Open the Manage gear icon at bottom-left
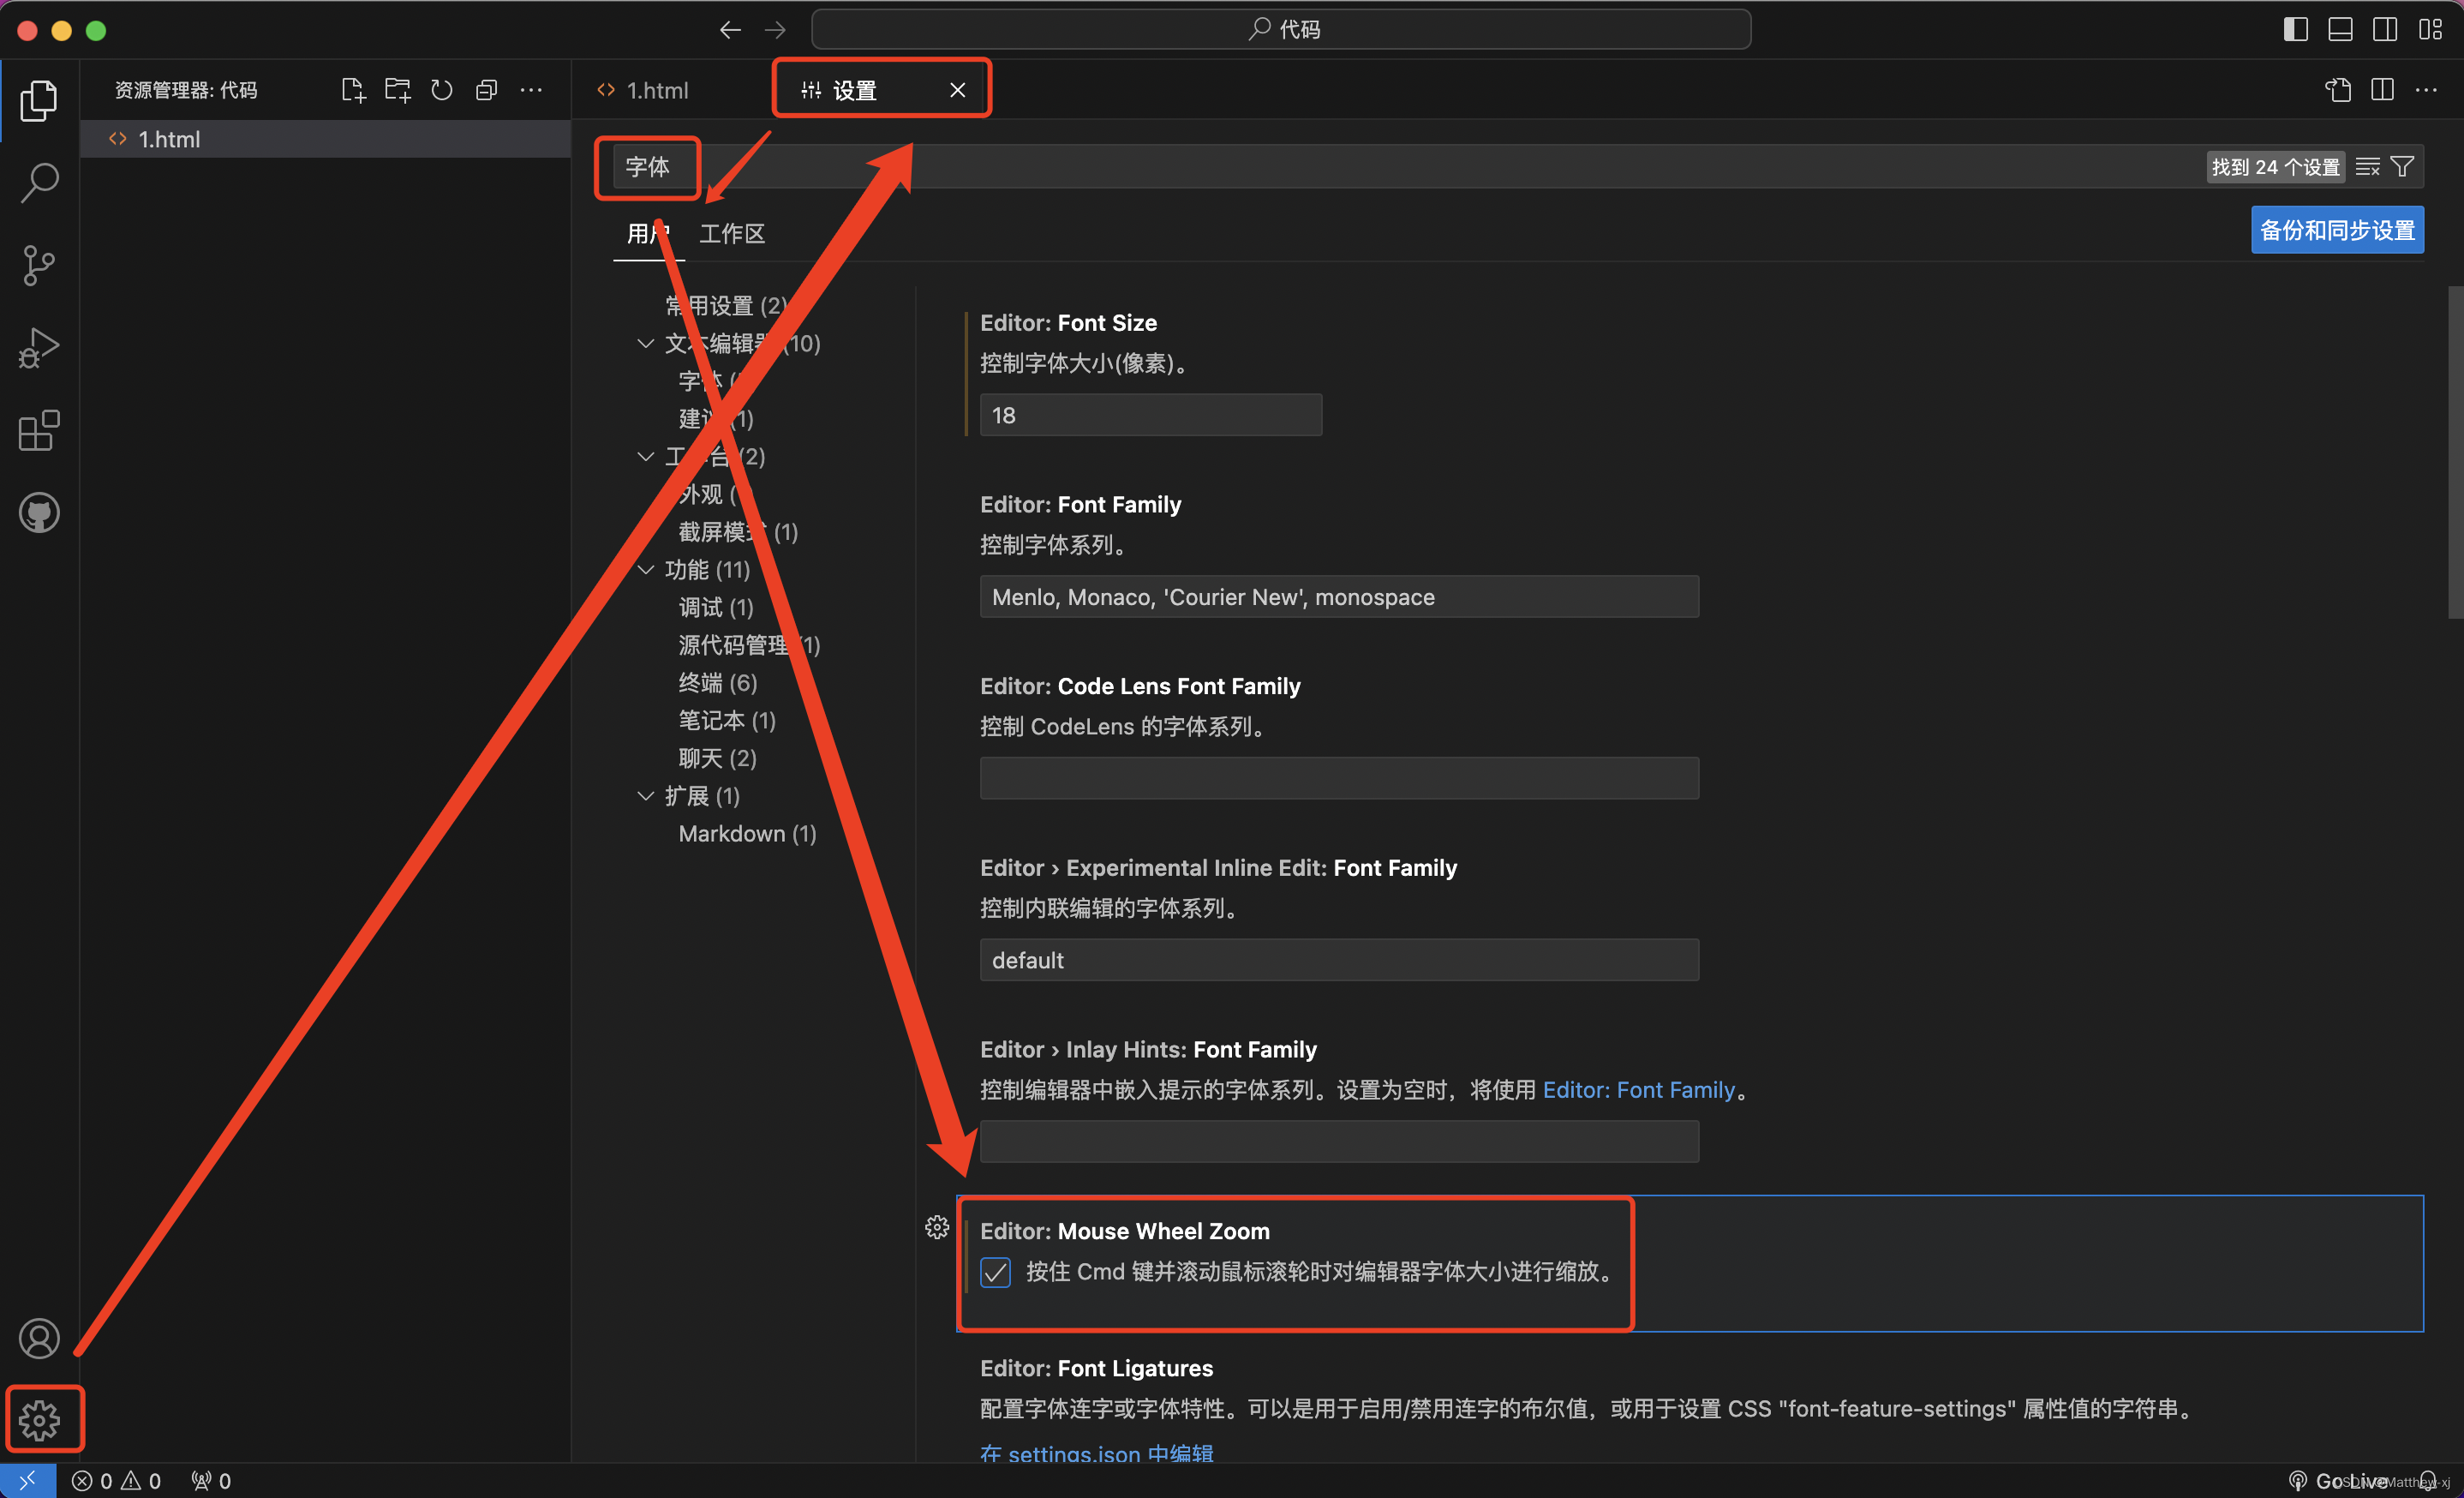Image resolution: width=2464 pixels, height=1498 pixels. 39,1419
